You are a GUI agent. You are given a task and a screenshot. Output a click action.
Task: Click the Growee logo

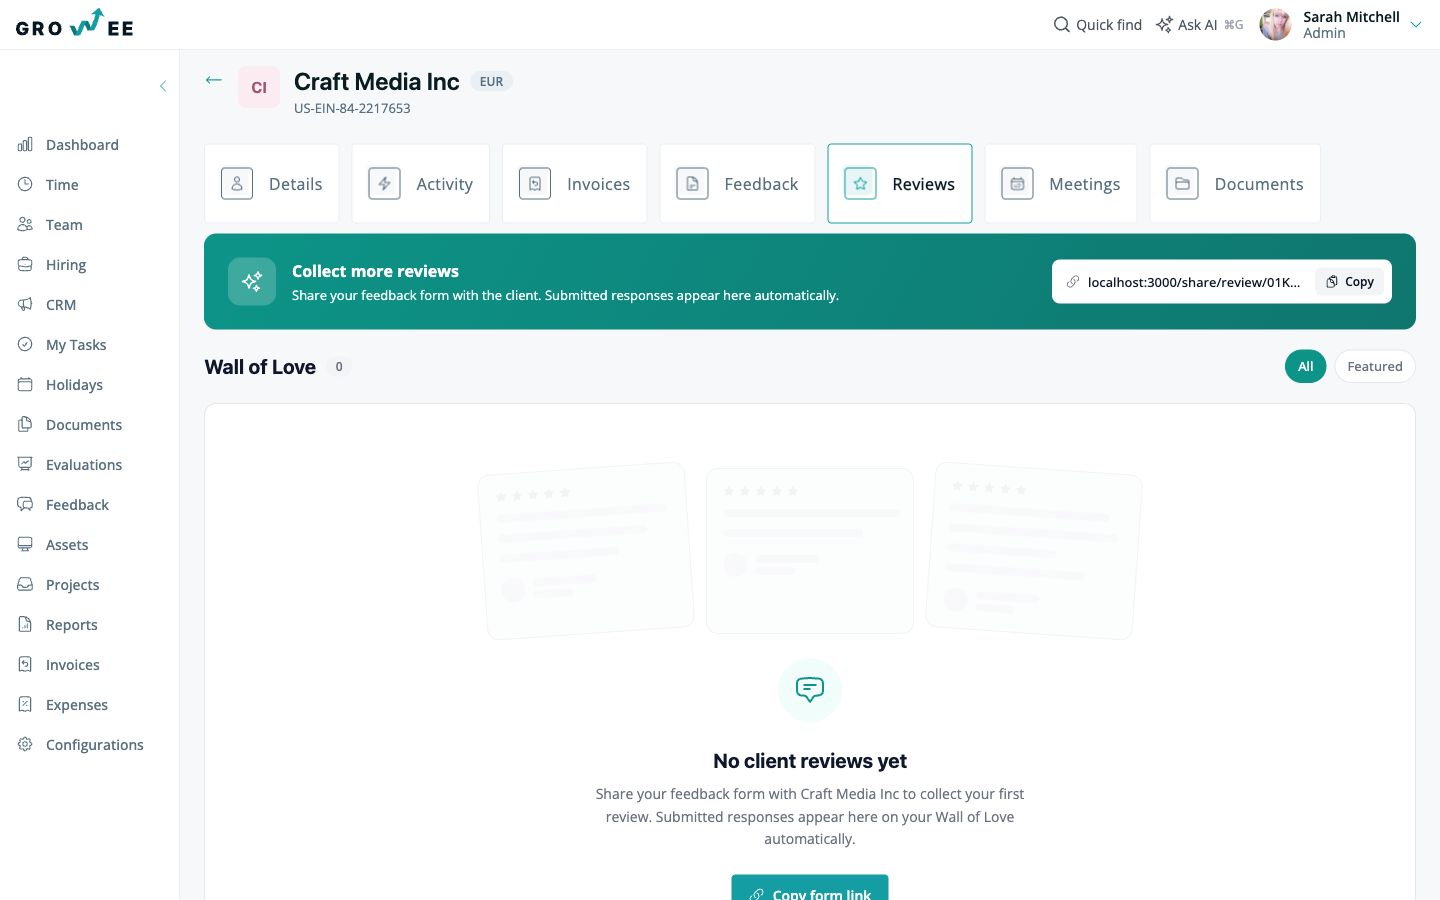tap(75, 24)
